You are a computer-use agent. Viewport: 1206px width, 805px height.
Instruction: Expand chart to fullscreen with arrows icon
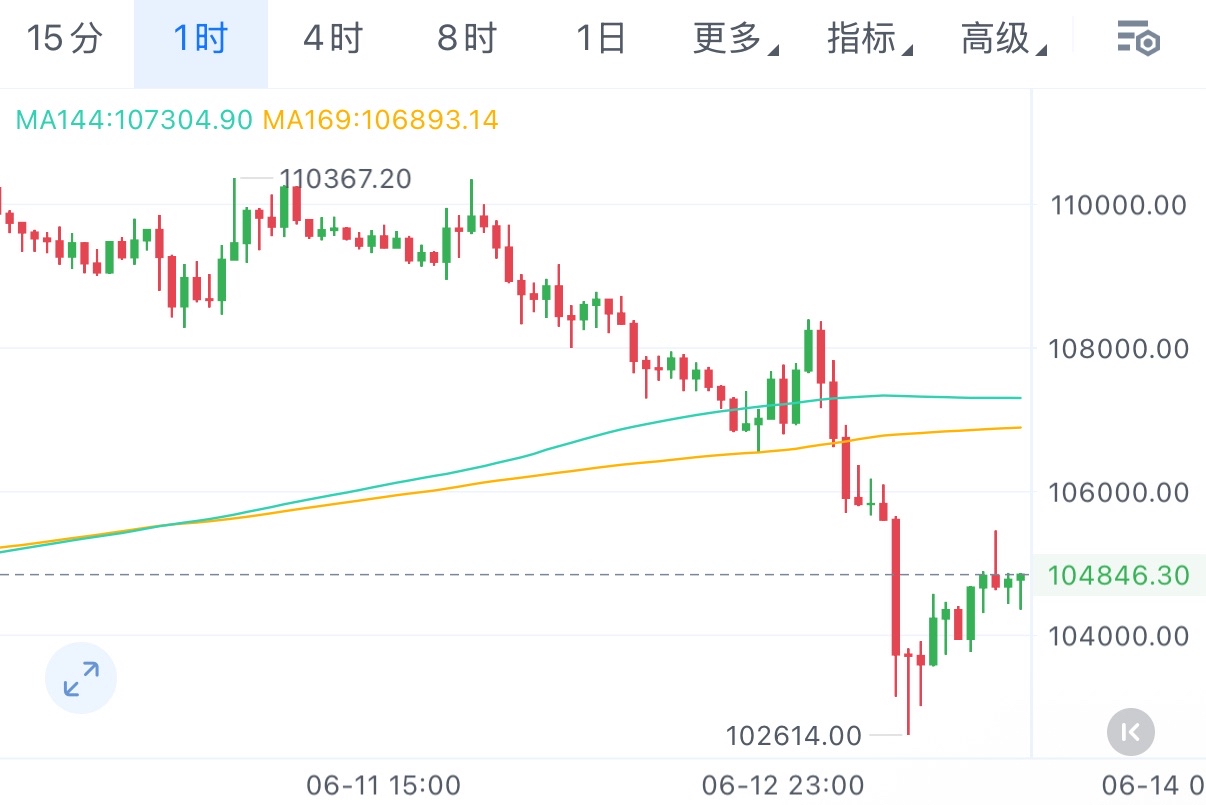81,678
